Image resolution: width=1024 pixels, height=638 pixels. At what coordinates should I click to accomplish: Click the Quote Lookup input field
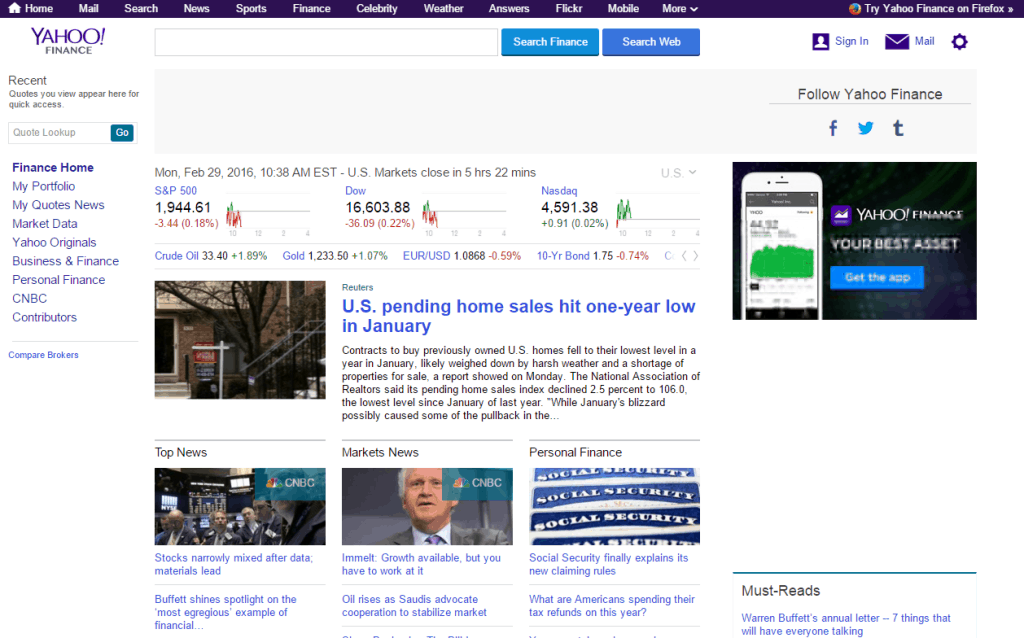(58, 133)
